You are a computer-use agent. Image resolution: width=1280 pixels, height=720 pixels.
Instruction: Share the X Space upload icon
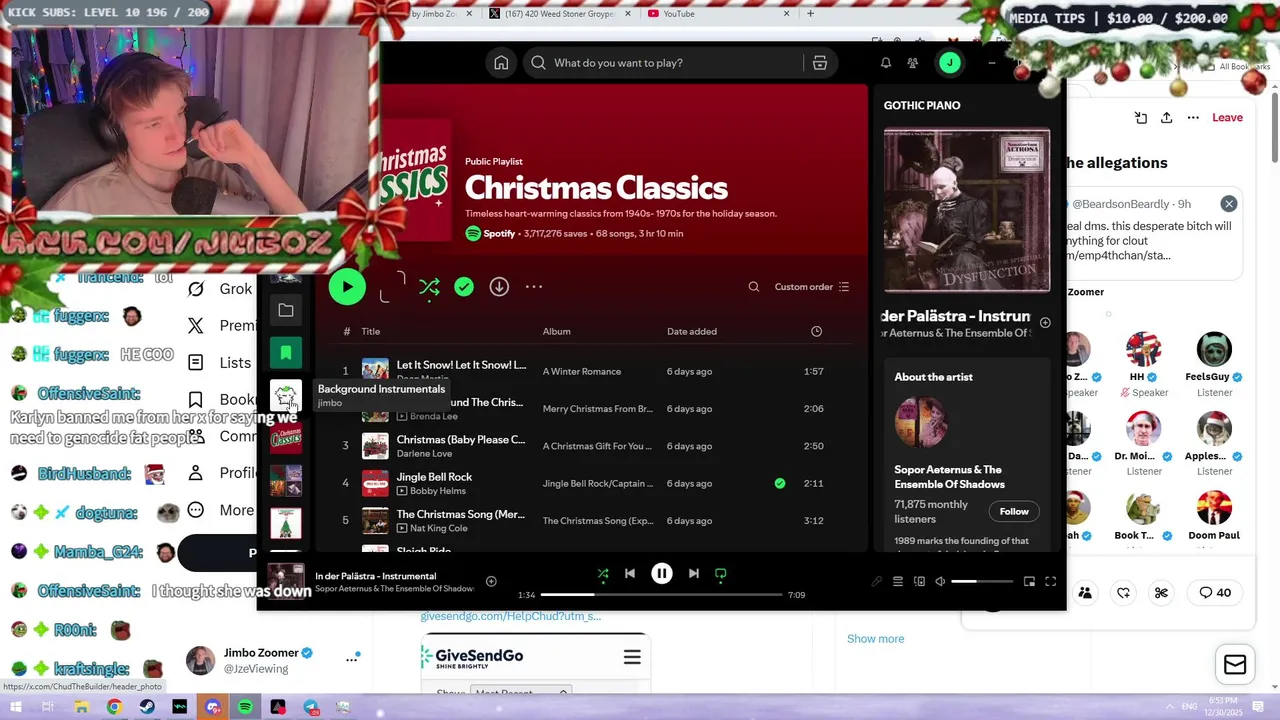(1166, 117)
